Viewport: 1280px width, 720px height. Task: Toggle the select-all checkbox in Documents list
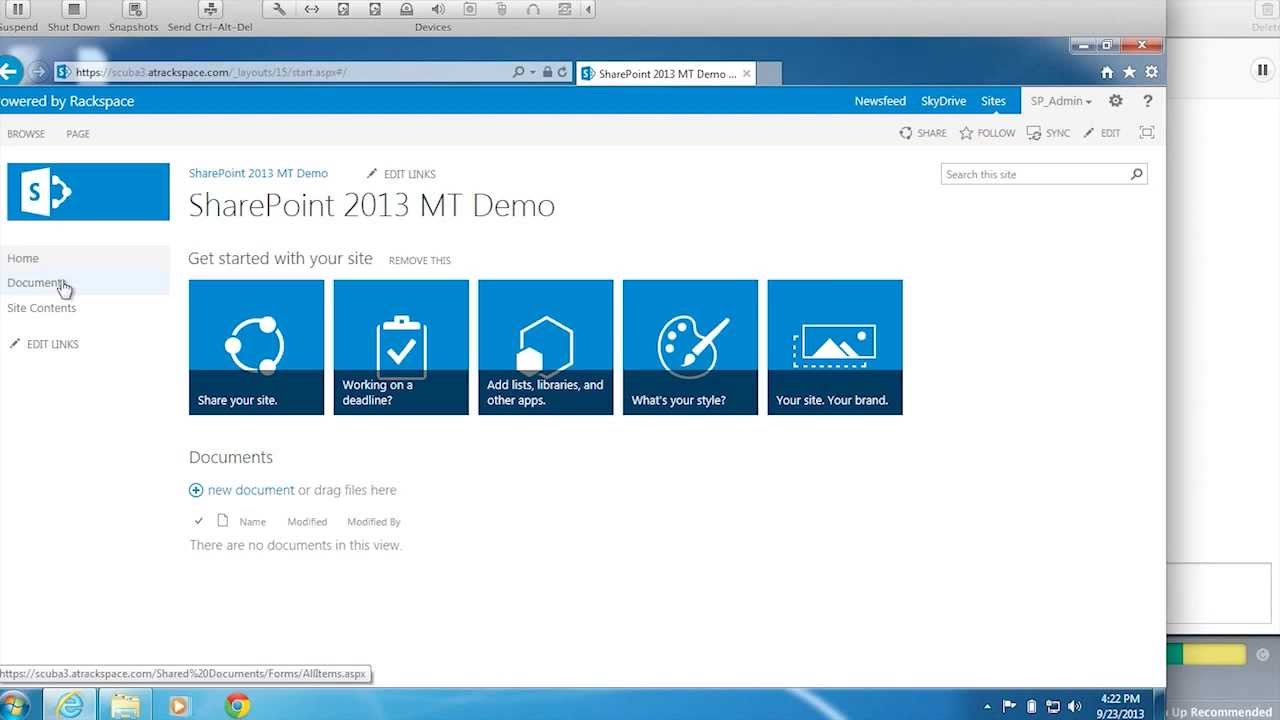coord(199,521)
